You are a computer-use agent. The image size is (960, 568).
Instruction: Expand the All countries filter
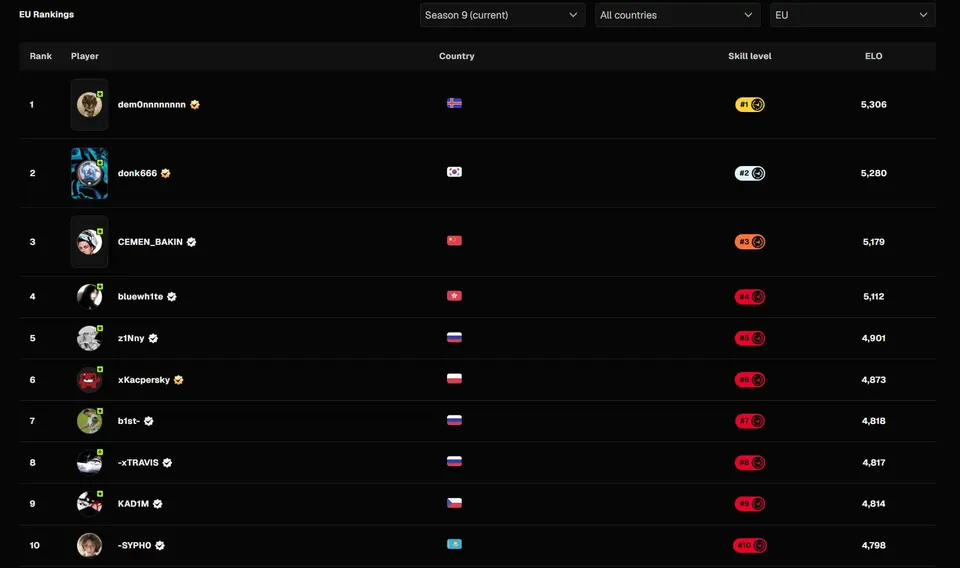coord(677,15)
